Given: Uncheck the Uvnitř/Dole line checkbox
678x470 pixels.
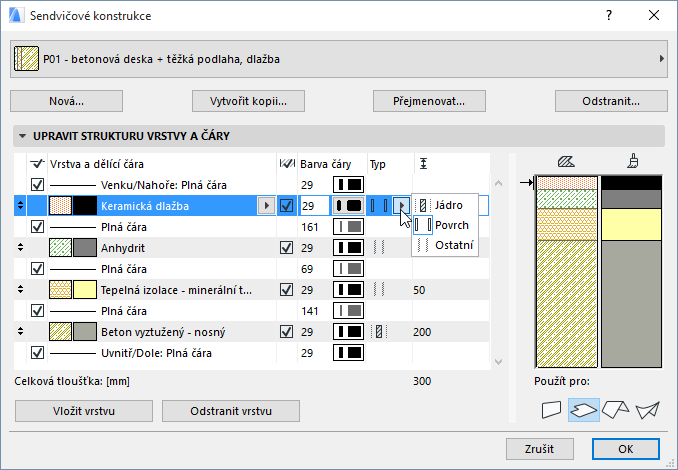Looking at the screenshot, I should pyautogui.click(x=38, y=352).
